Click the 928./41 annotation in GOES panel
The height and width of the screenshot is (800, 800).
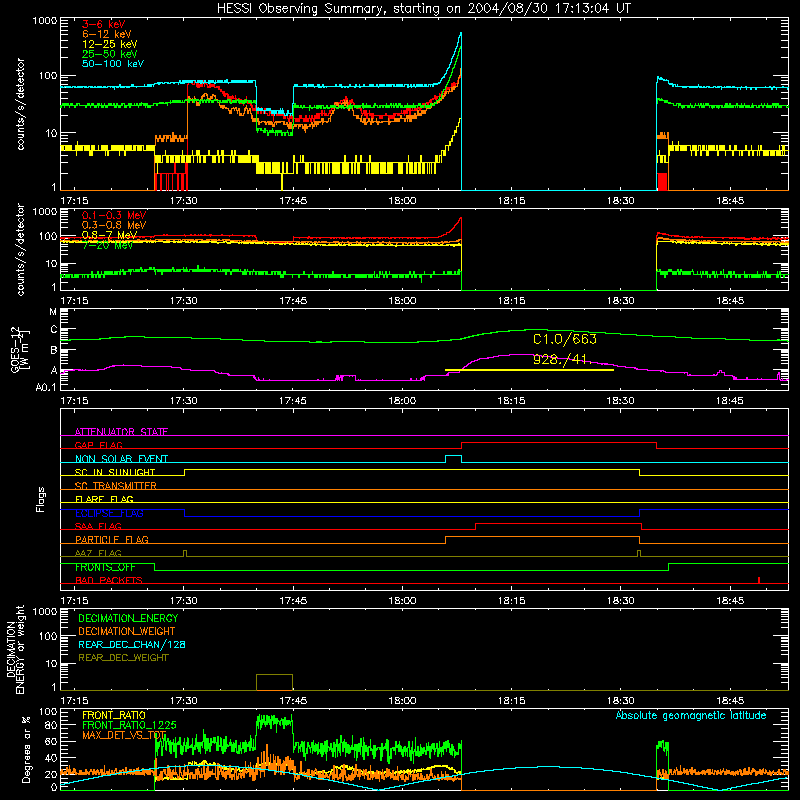tap(560, 359)
